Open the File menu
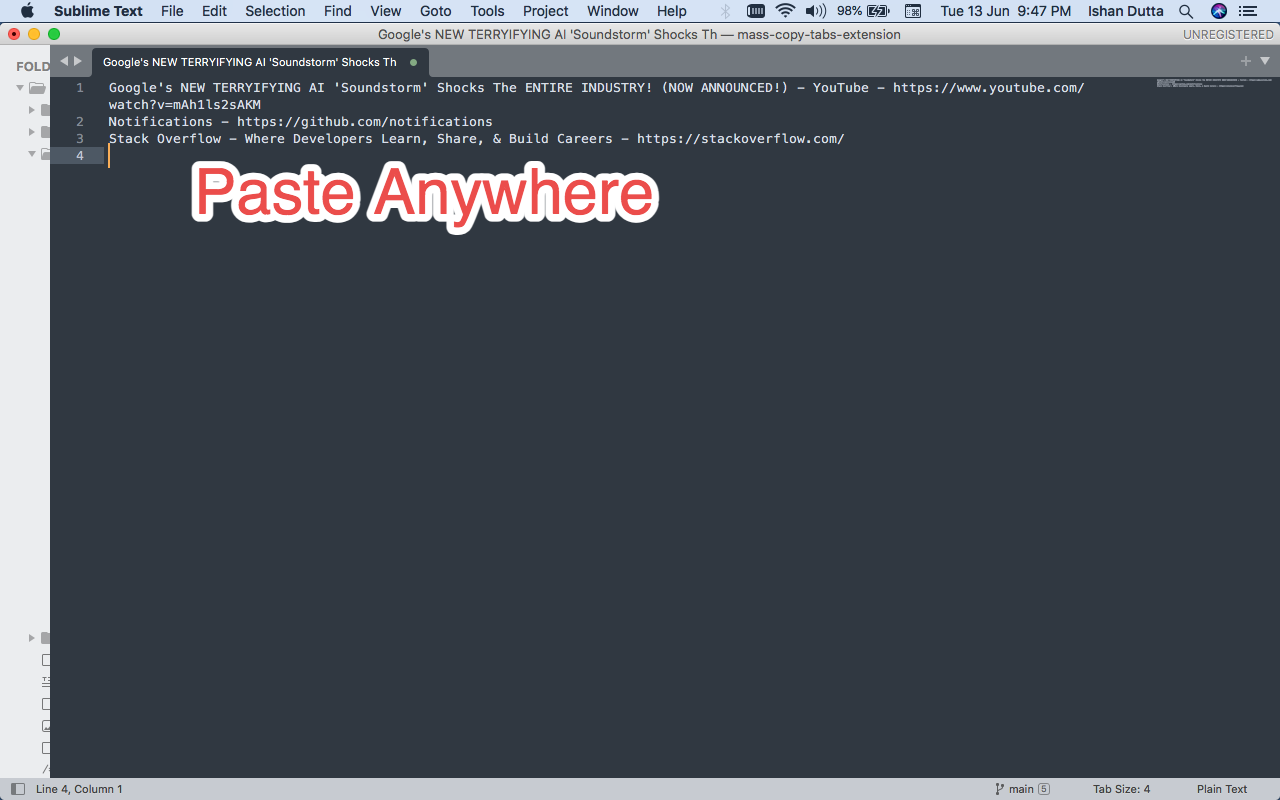 pos(172,11)
